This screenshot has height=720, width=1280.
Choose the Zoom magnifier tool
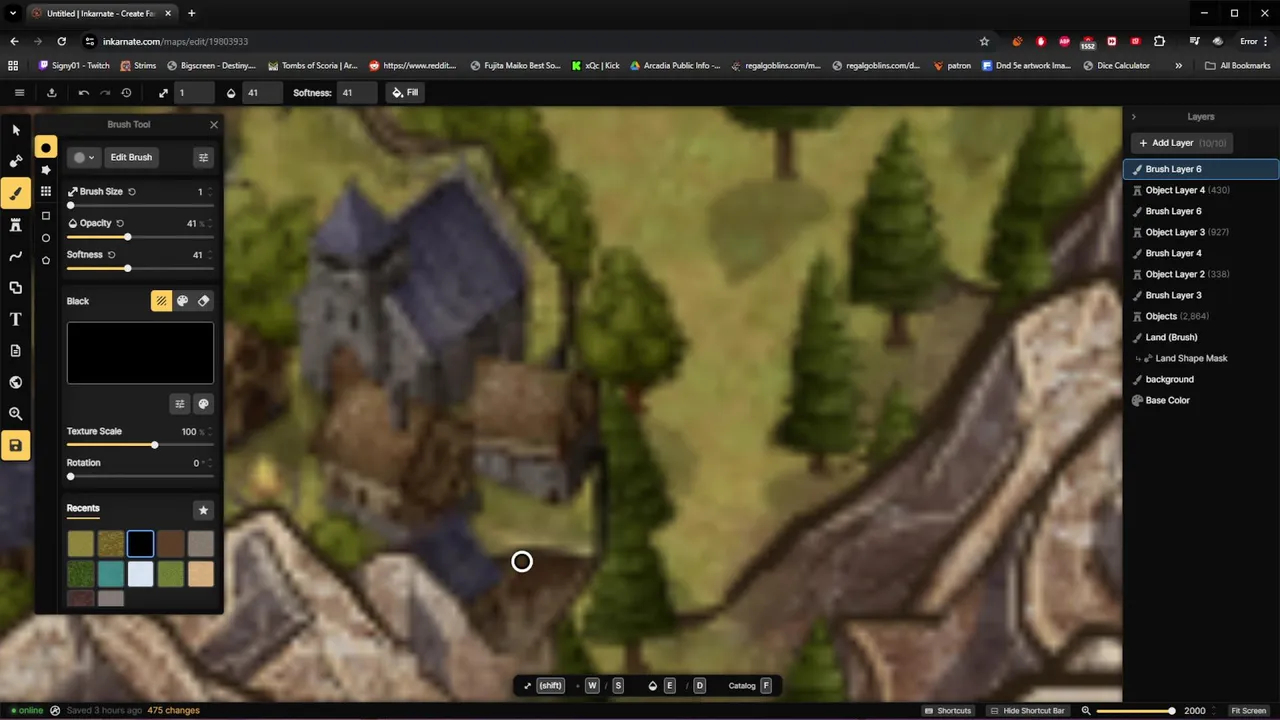(x=16, y=414)
